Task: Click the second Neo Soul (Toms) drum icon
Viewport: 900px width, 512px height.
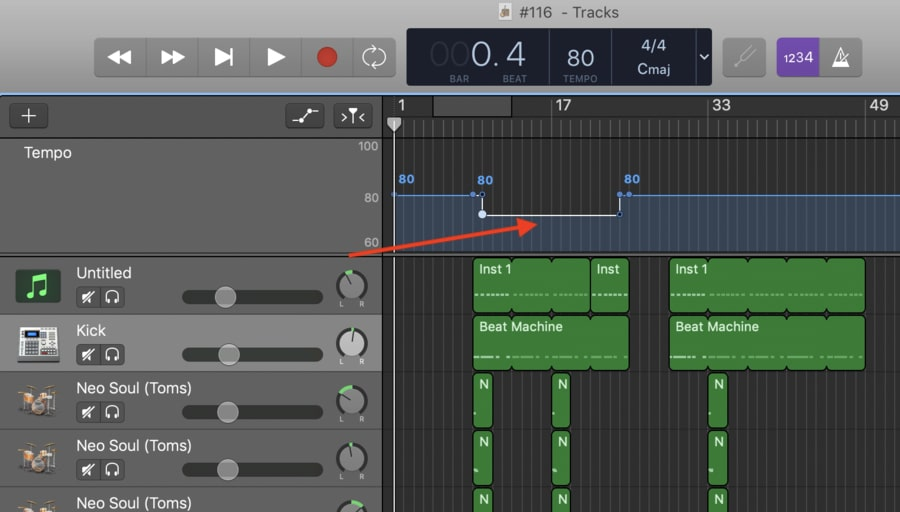Action: (38, 457)
